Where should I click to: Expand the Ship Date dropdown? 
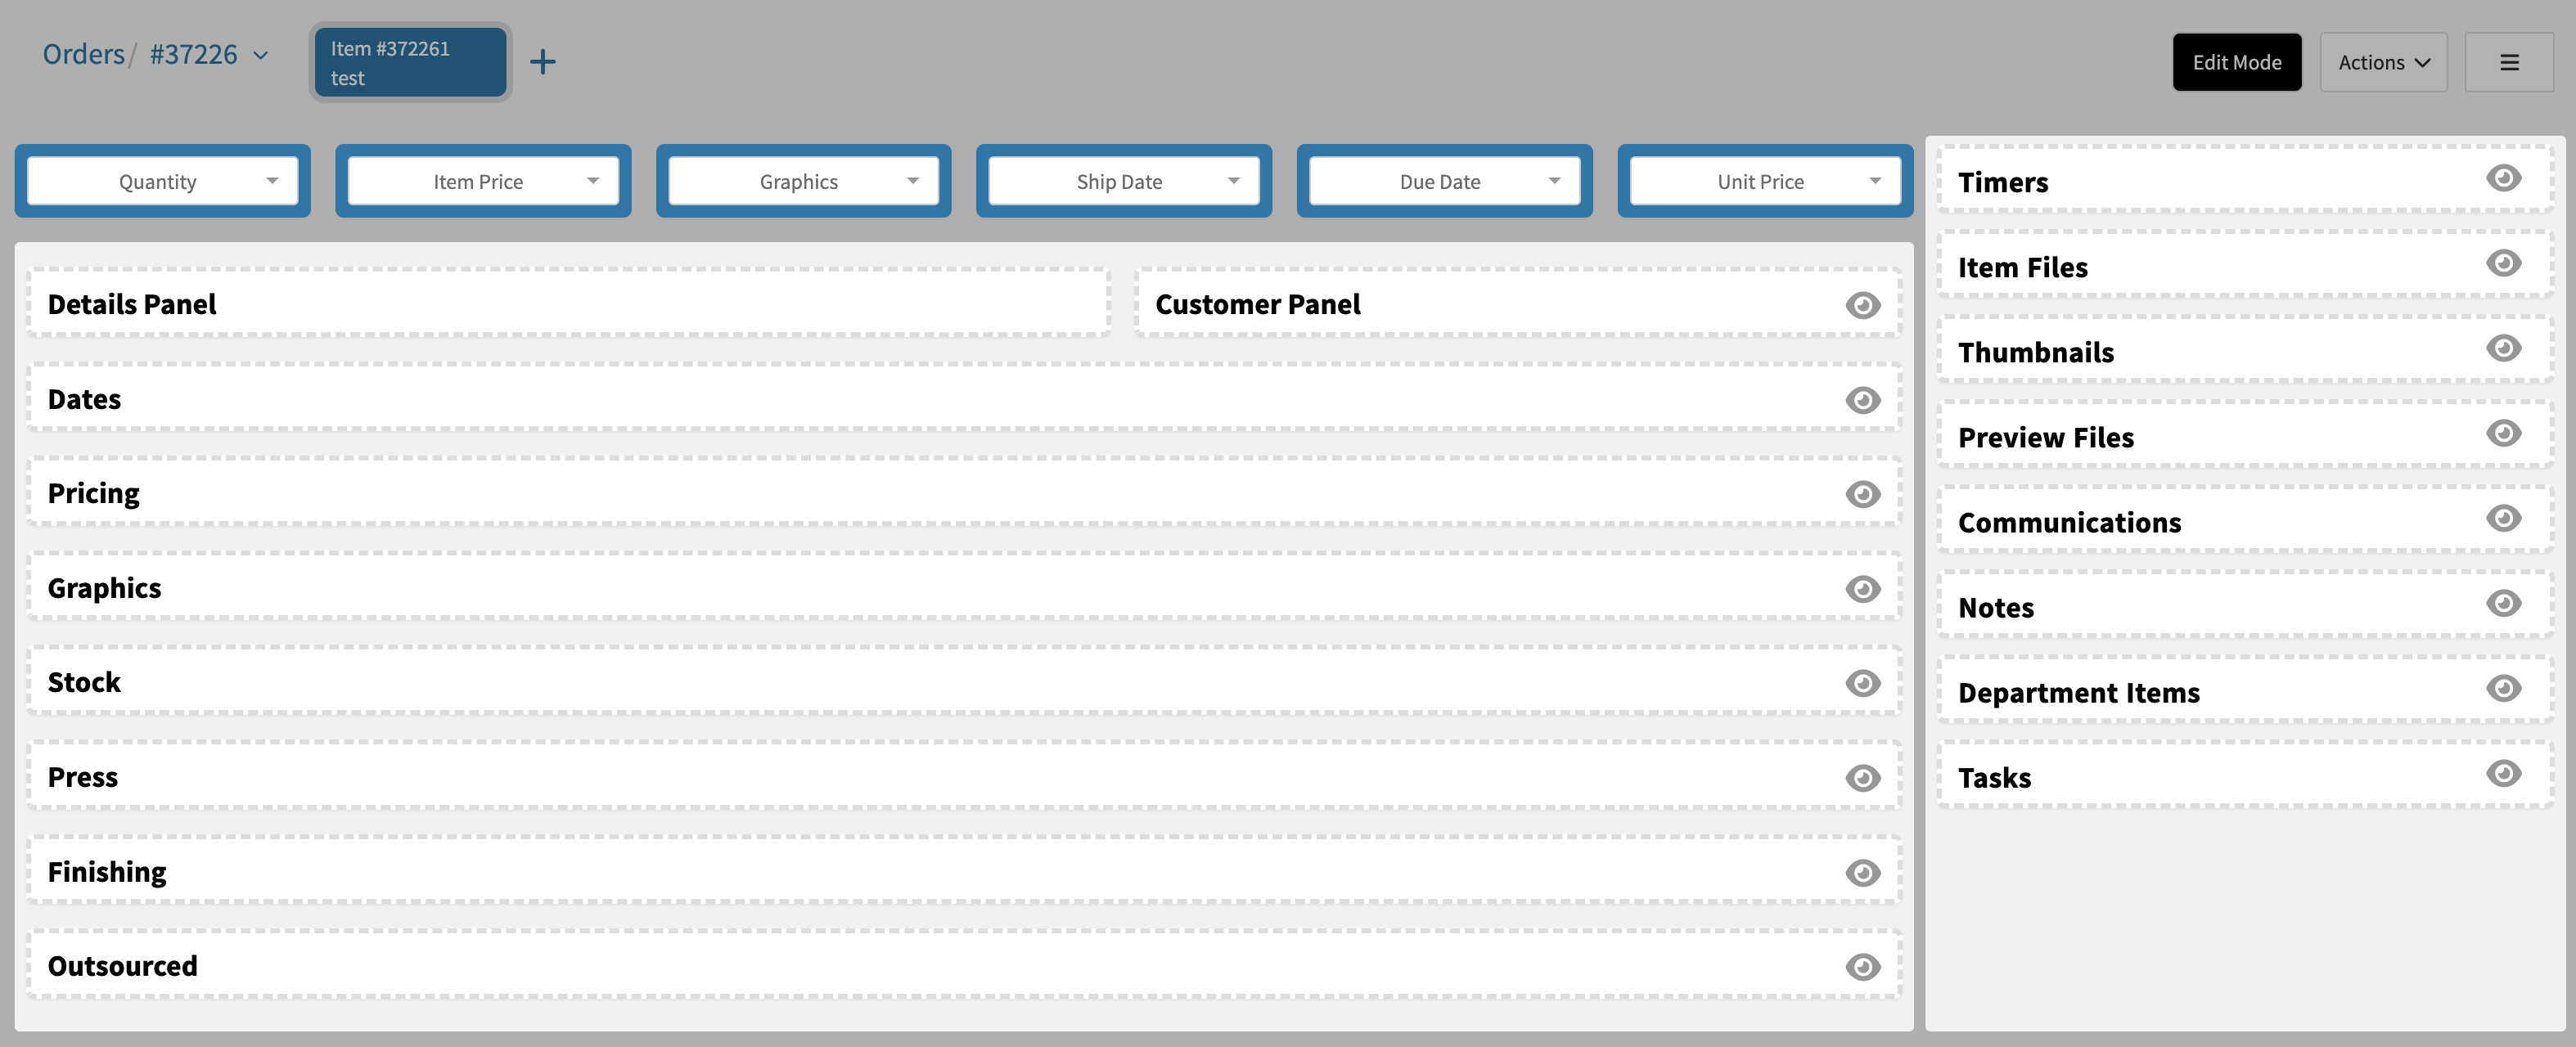point(1123,181)
